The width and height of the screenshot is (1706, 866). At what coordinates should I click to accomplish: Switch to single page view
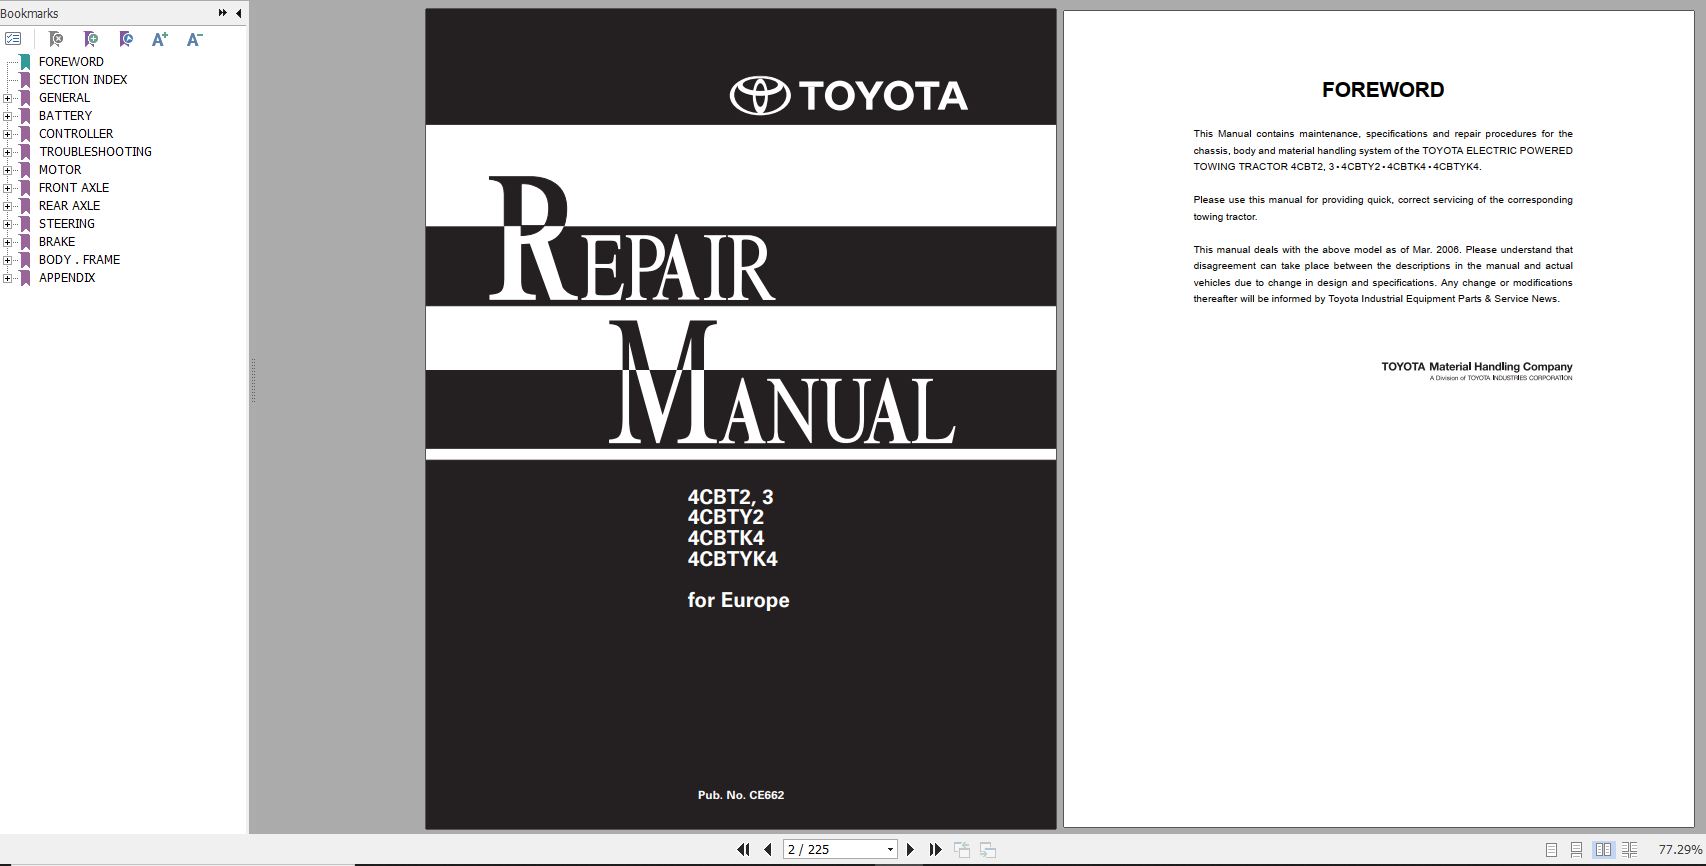(1551, 850)
